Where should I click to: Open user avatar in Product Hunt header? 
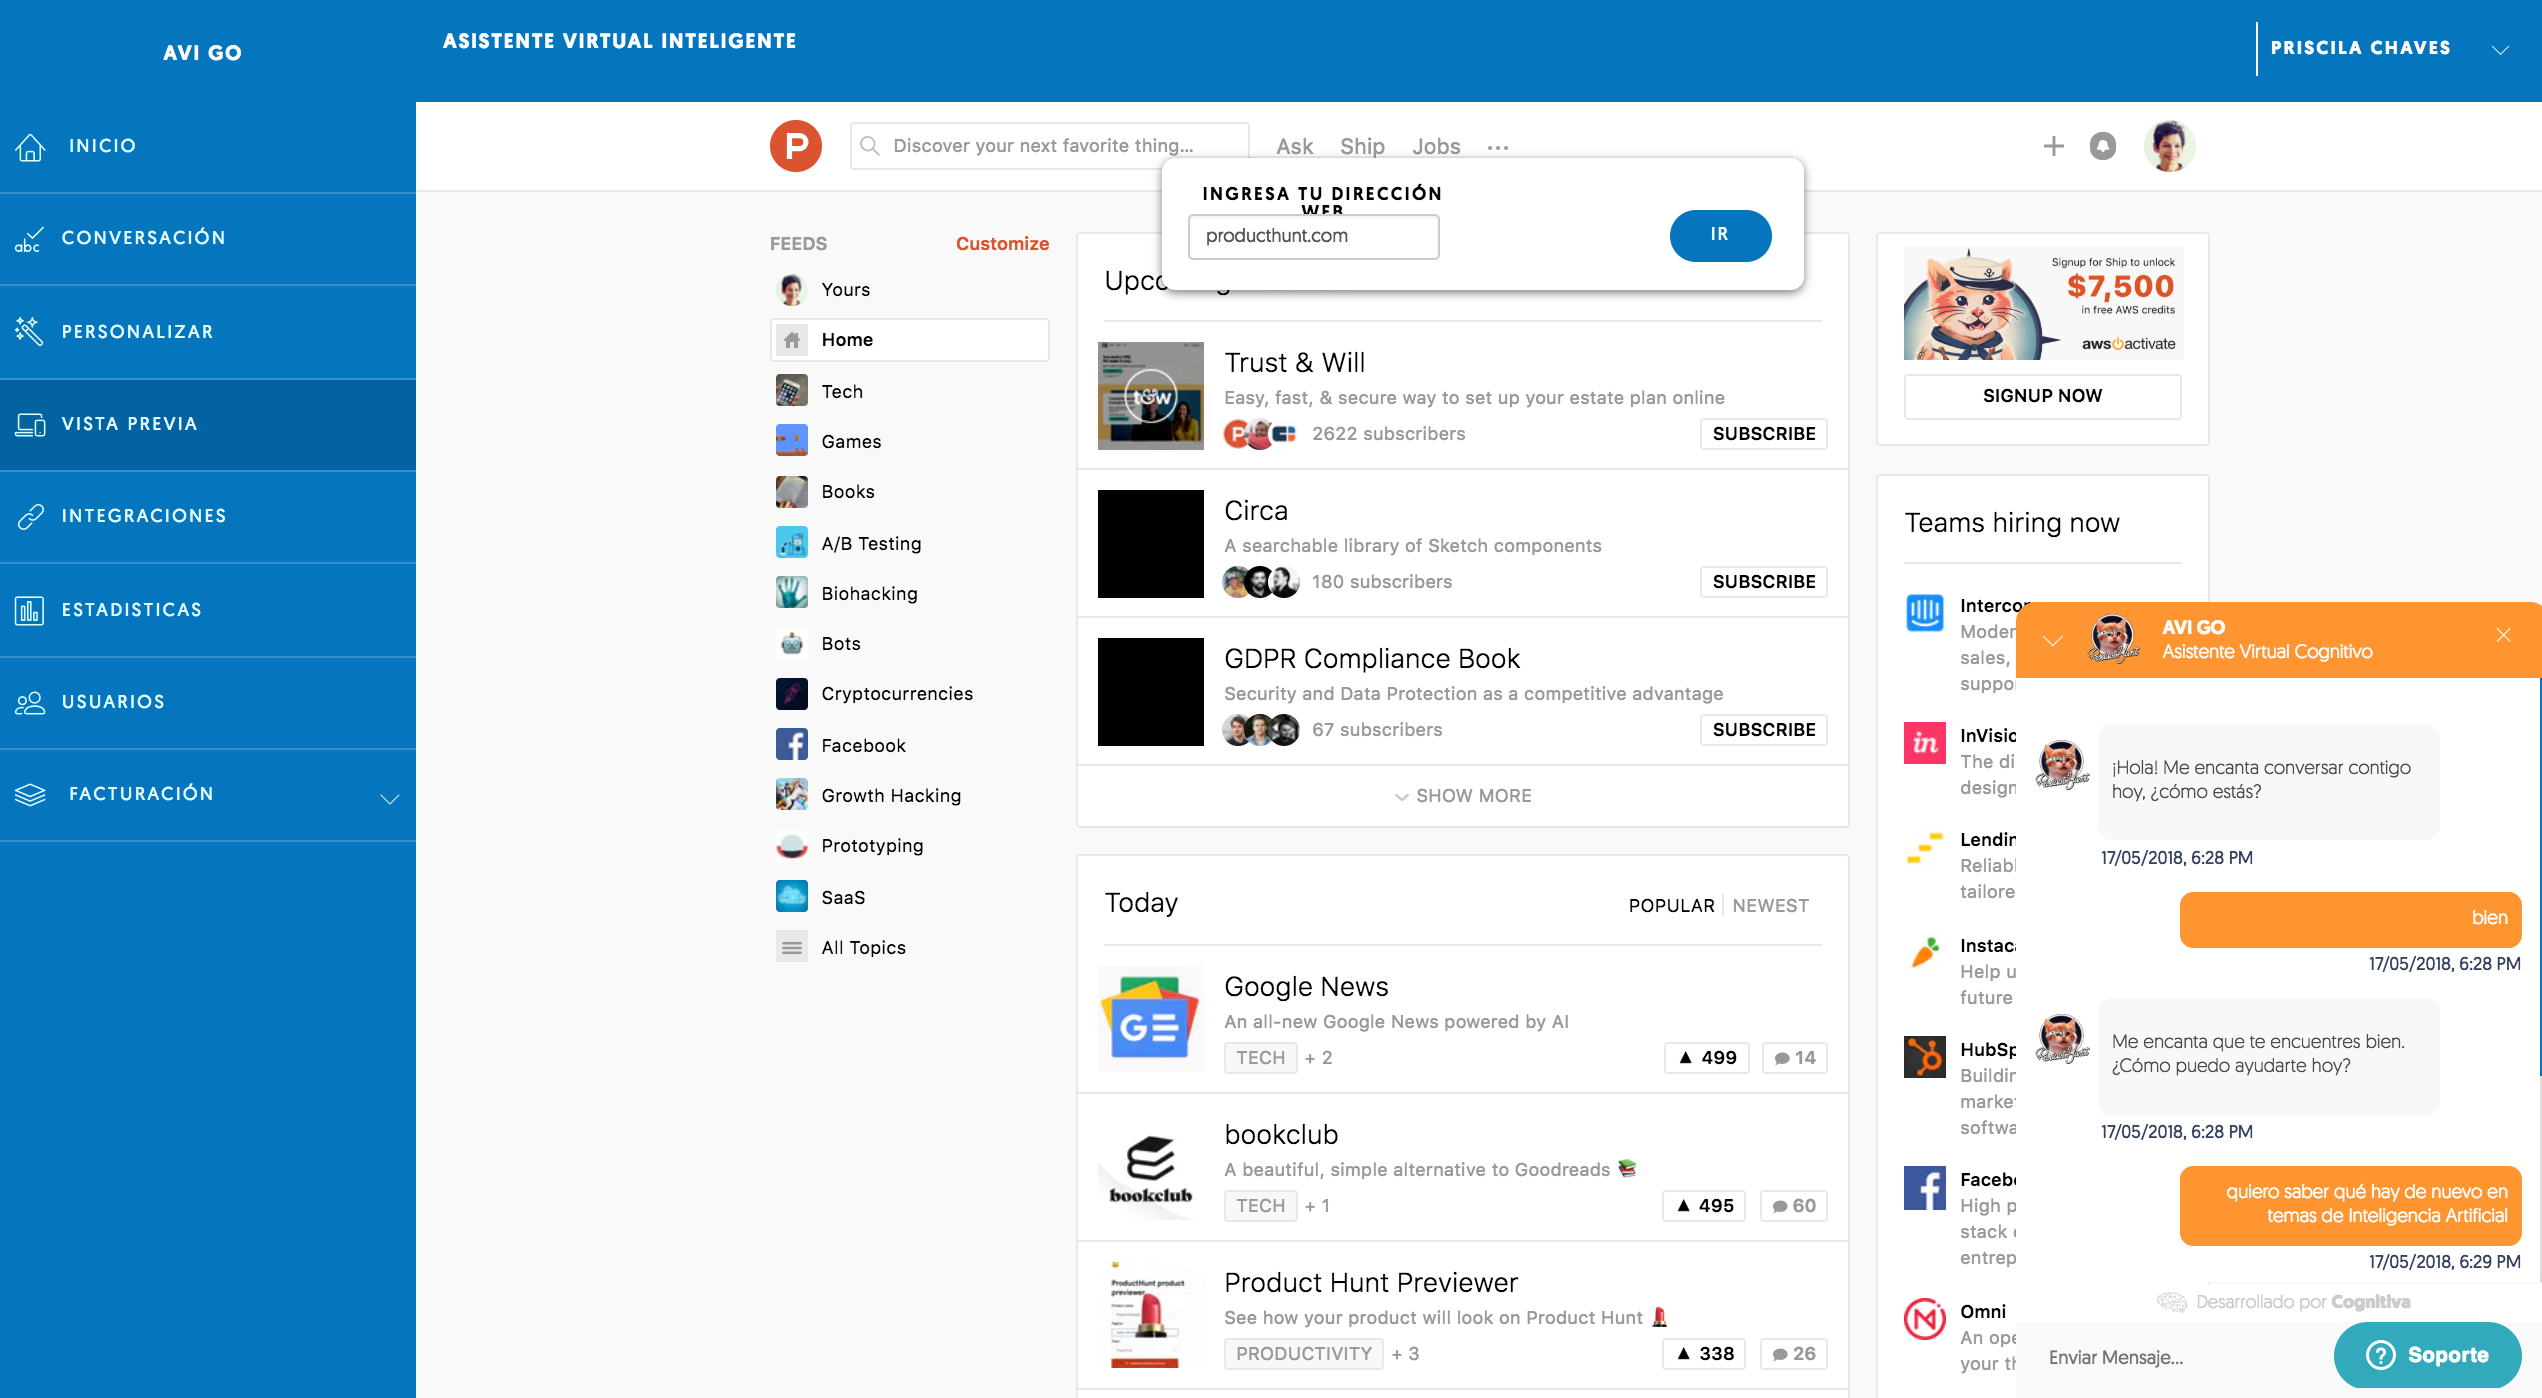pyautogui.click(x=2168, y=147)
